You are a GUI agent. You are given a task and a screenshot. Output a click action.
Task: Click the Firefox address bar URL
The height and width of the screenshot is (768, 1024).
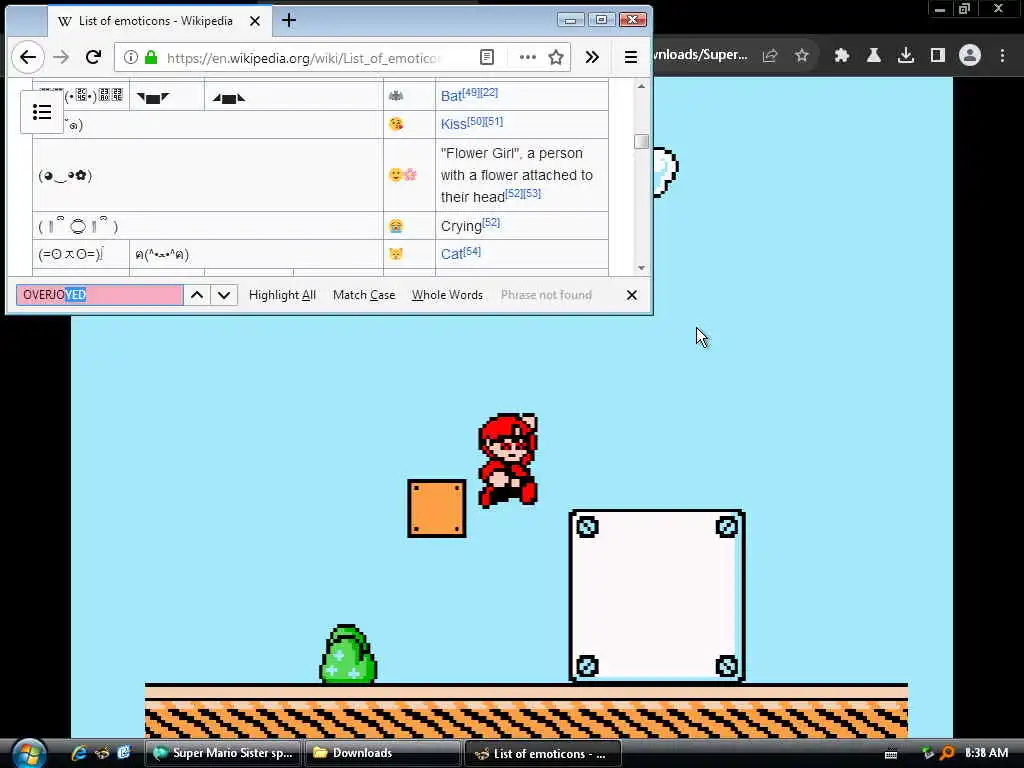point(302,58)
